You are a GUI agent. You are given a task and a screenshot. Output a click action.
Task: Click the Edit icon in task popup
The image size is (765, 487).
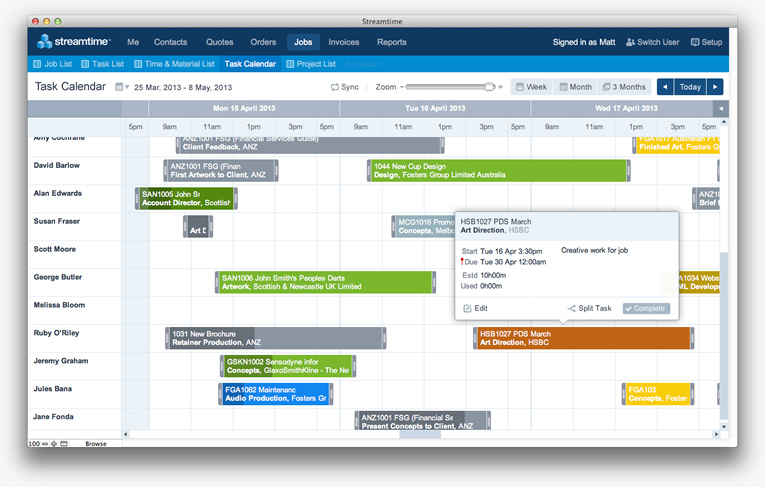click(467, 308)
